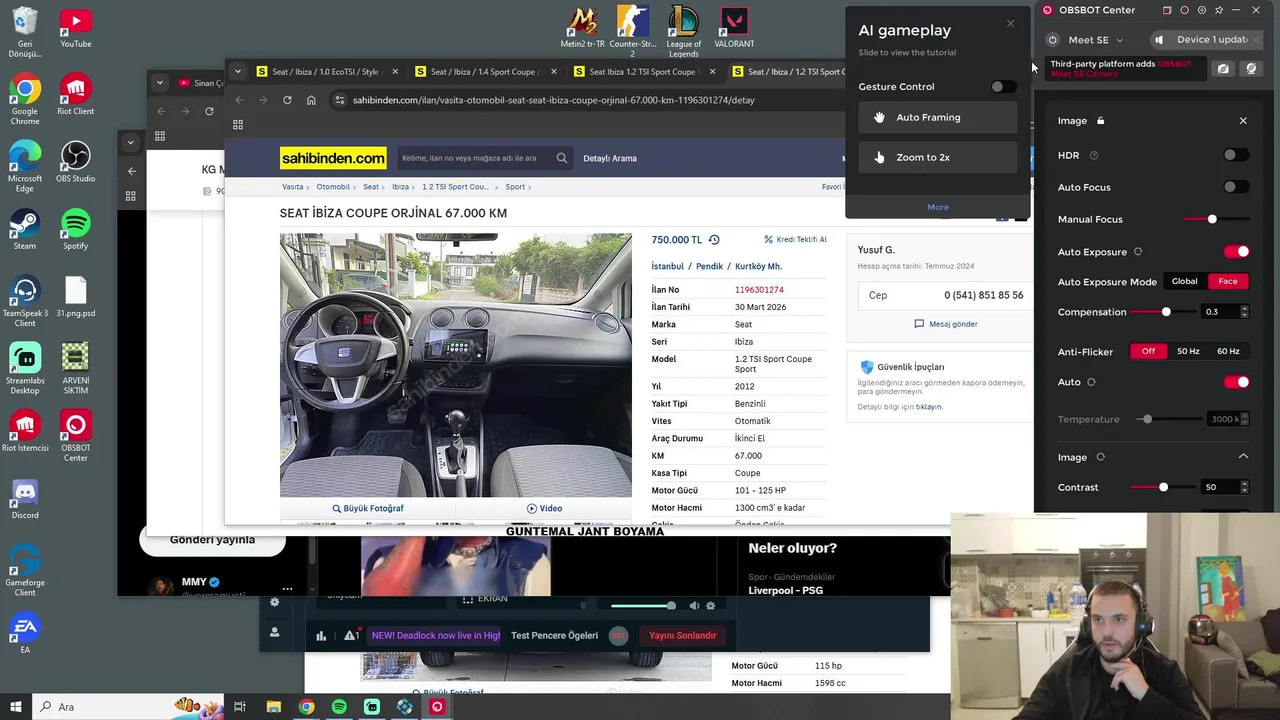Enable the Gesture Control toggle

pyautogui.click(x=1003, y=87)
